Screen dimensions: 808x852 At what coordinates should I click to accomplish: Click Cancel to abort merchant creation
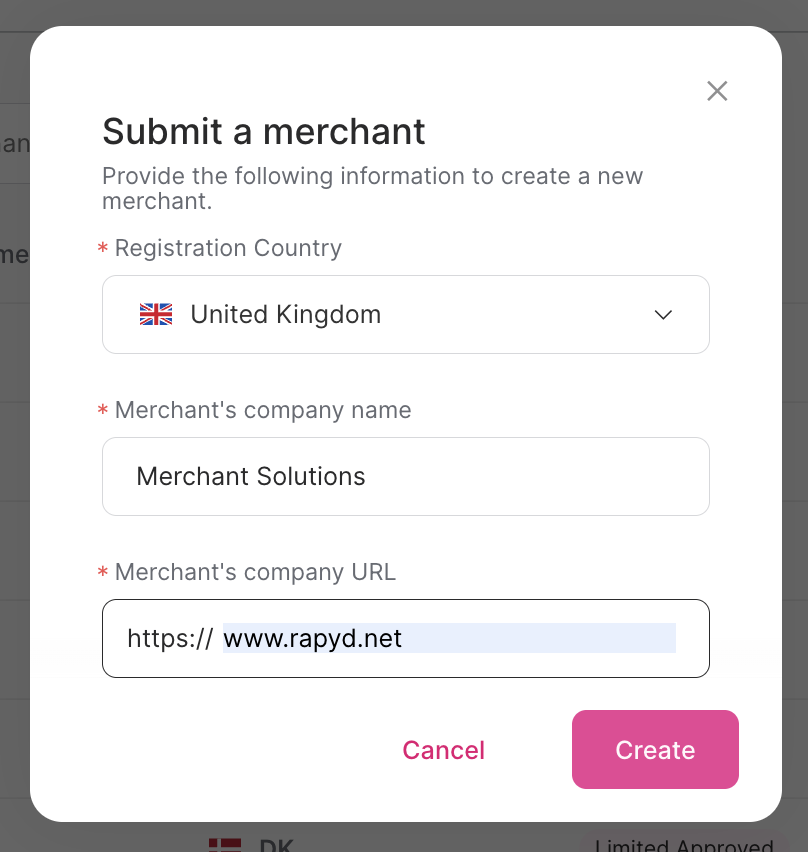point(443,750)
